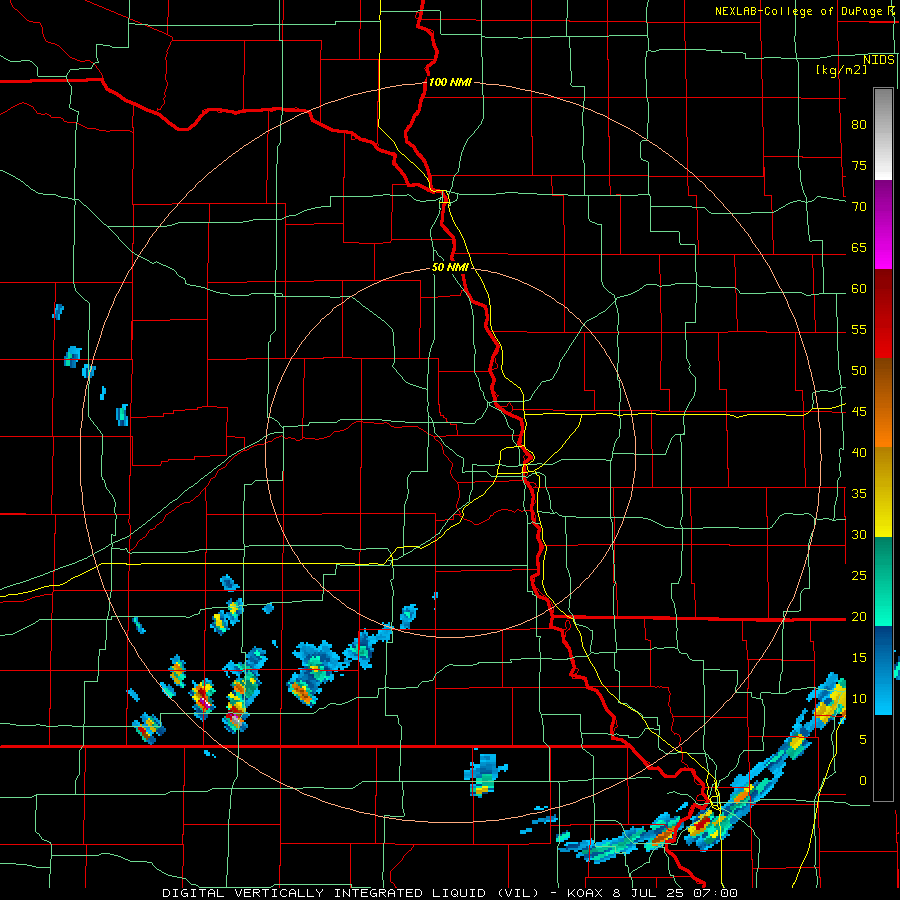
Task: Click the "10" scale value
Action: tap(859, 699)
